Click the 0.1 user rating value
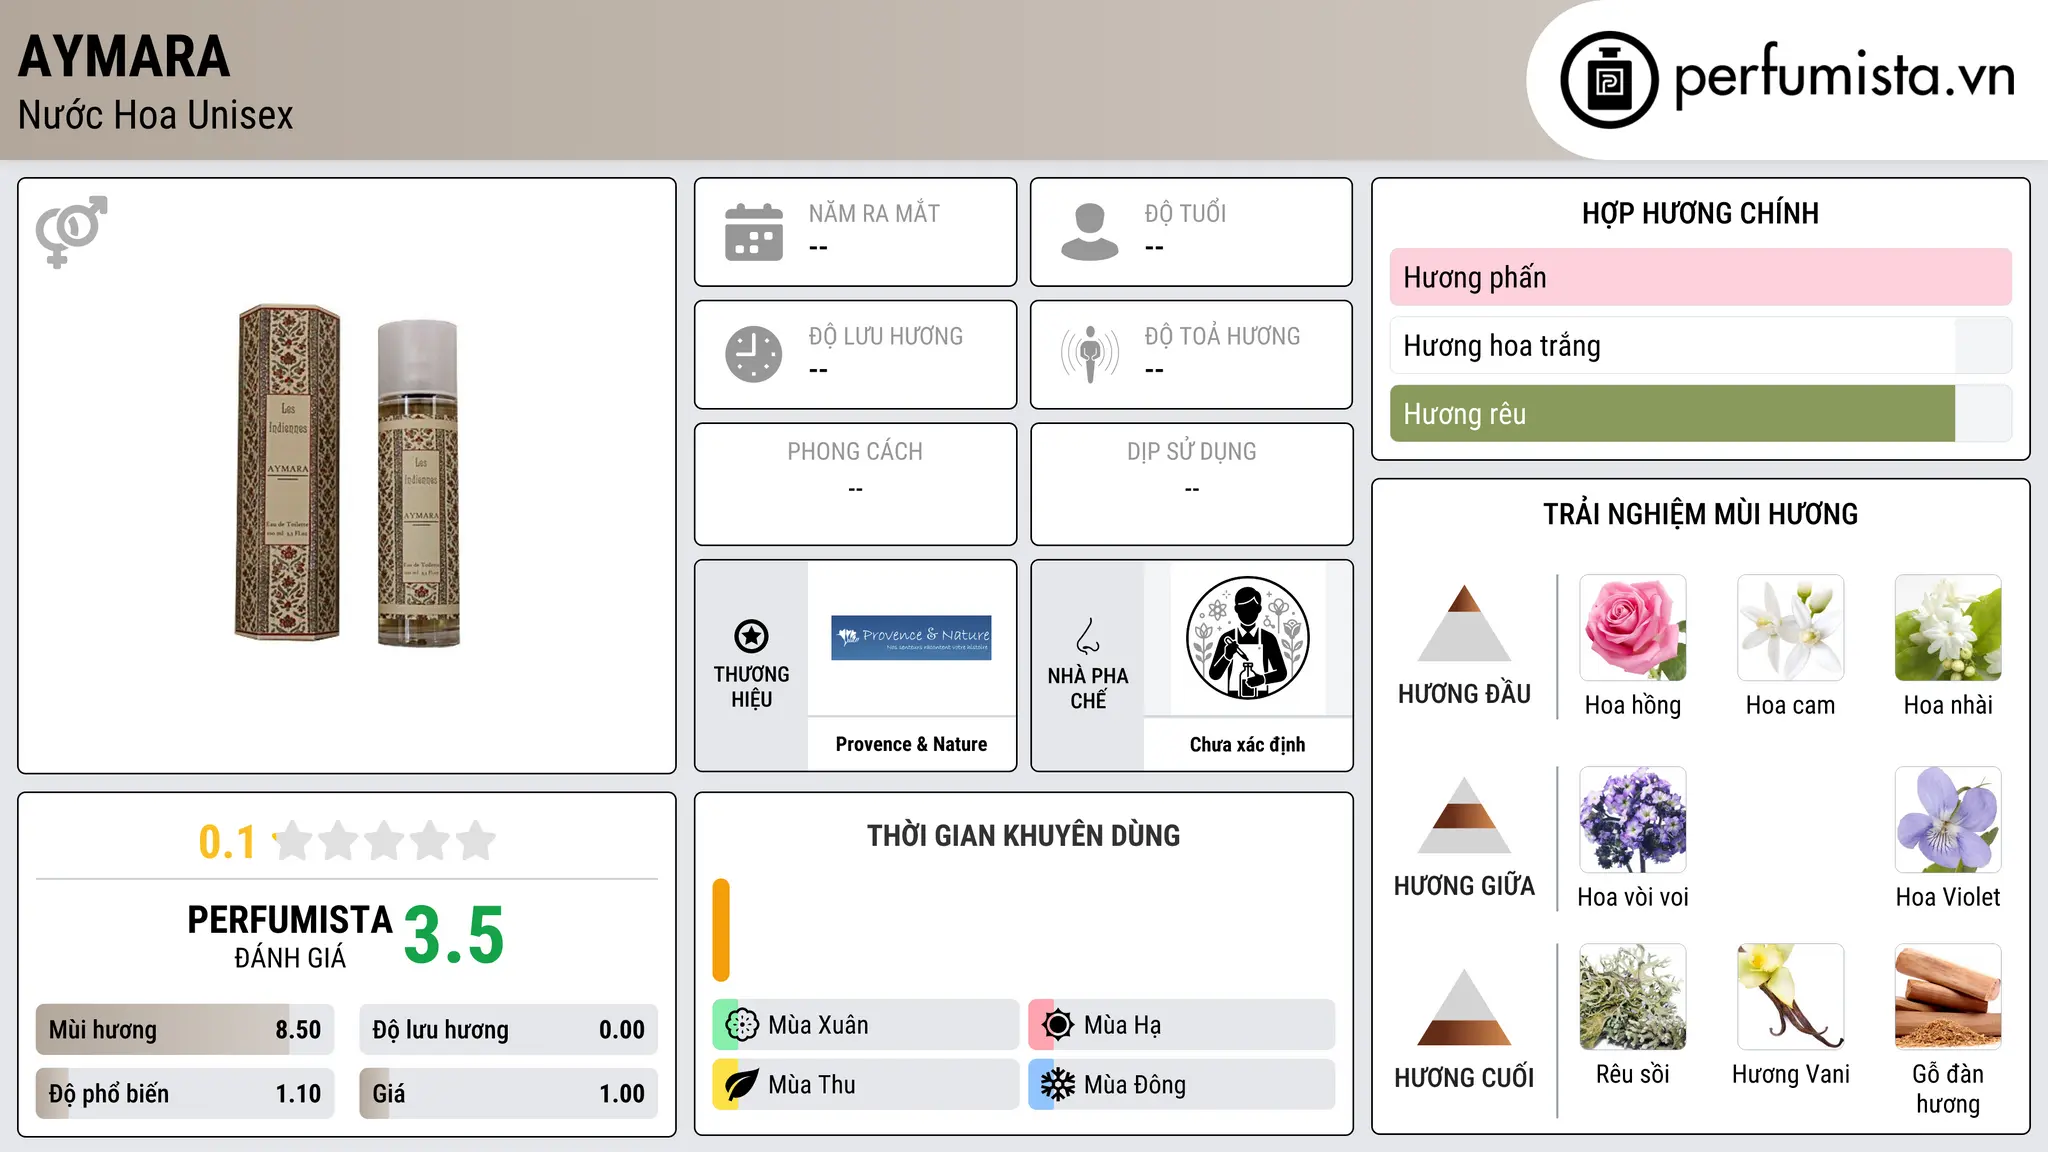2048x1152 pixels. click(227, 842)
